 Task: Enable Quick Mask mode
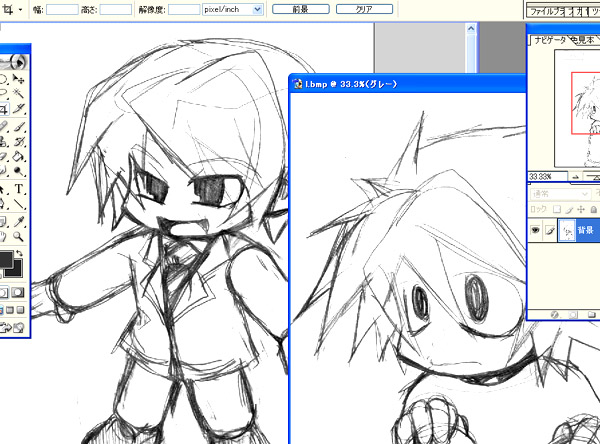point(17,293)
